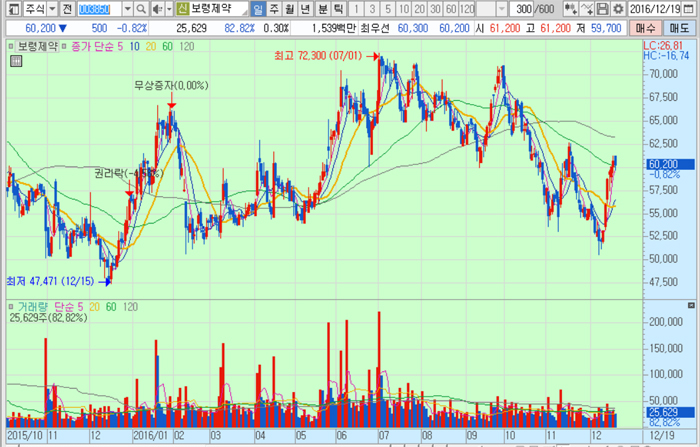700x447 pixels.
Task: Click the stock code search magnifier icon
Action: 141,8
